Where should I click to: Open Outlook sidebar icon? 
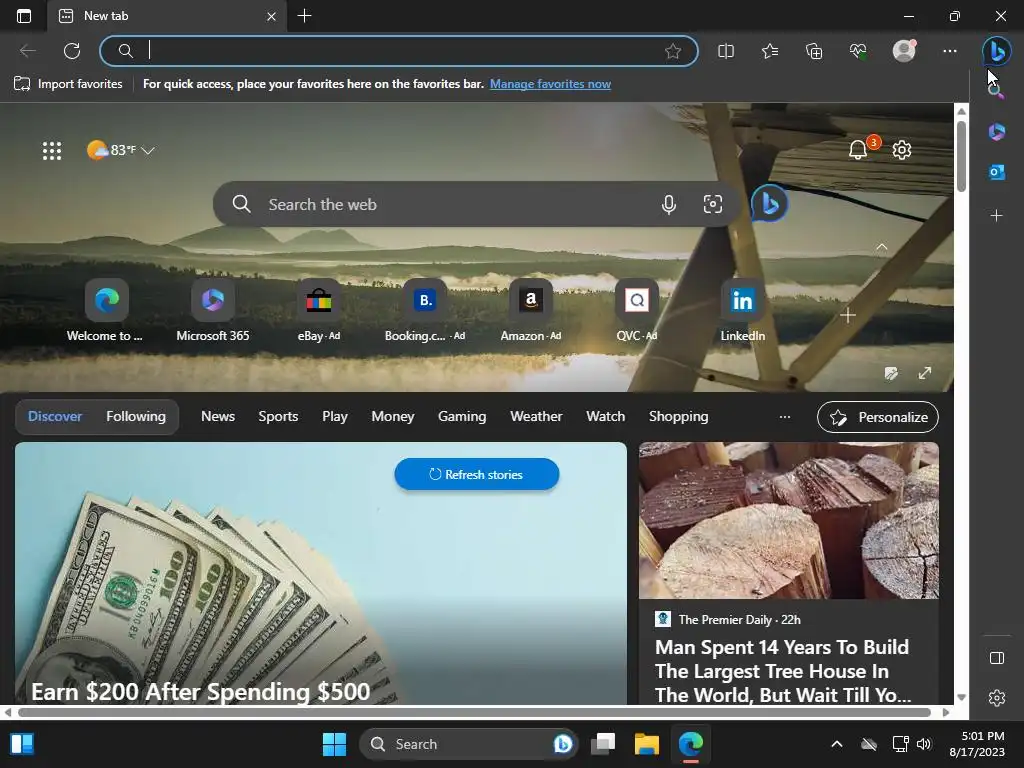[x=997, y=172]
